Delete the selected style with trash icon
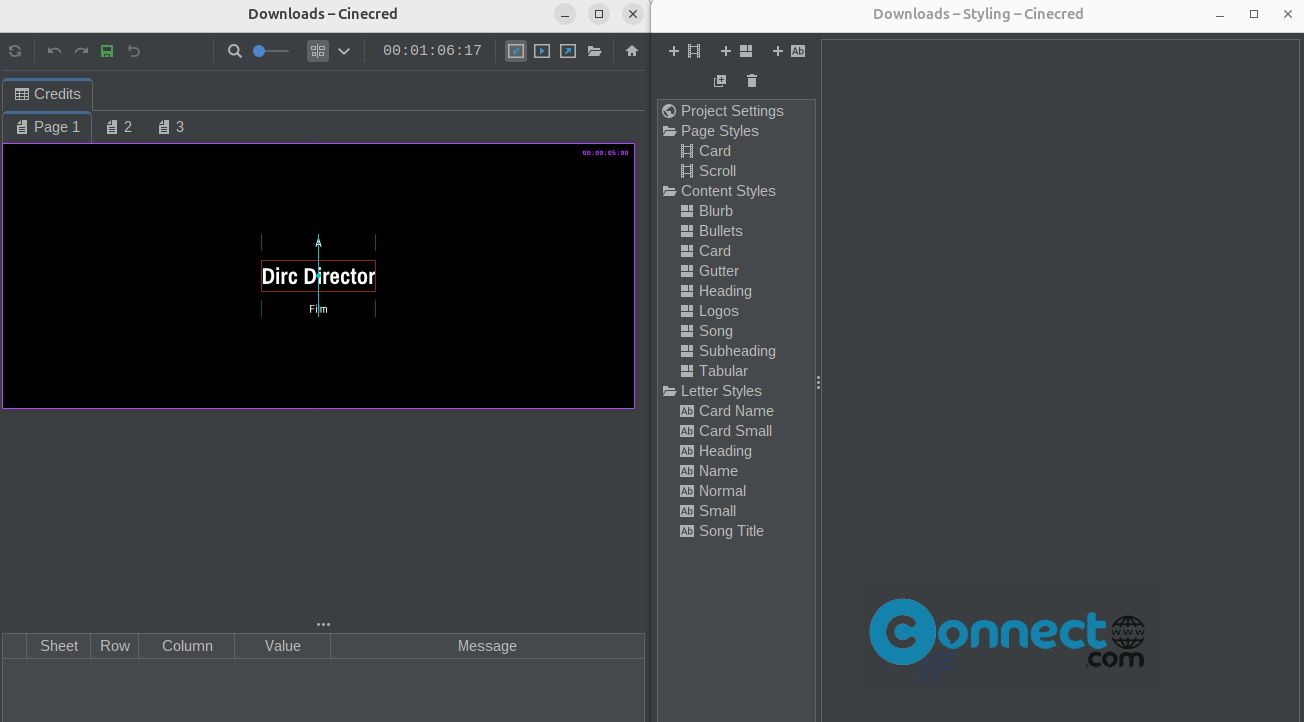Viewport: 1304px width, 722px height. click(x=752, y=81)
